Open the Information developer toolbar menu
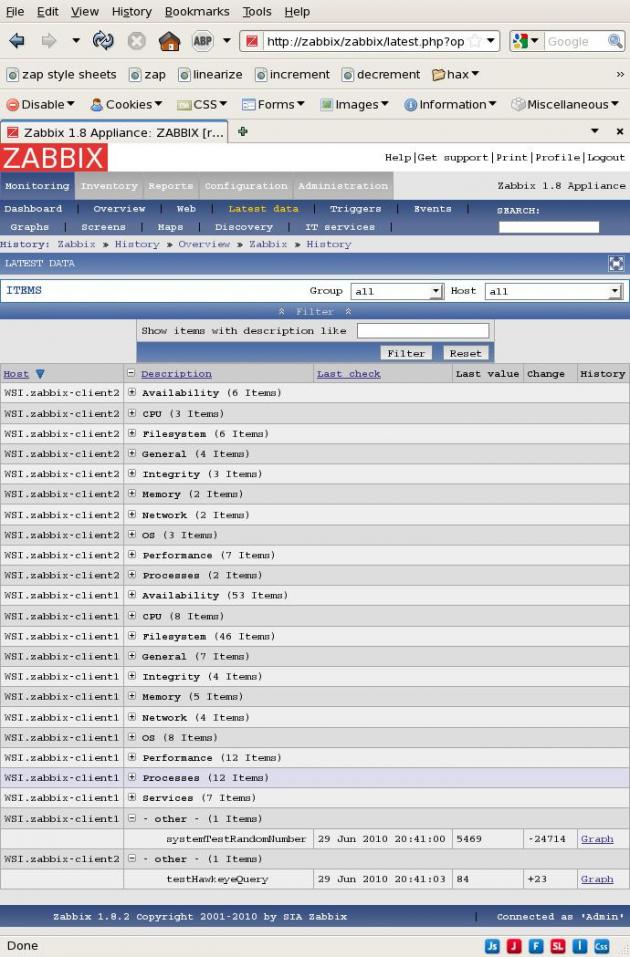Image resolution: width=630 pixels, height=957 pixels. click(x=450, y=104)
